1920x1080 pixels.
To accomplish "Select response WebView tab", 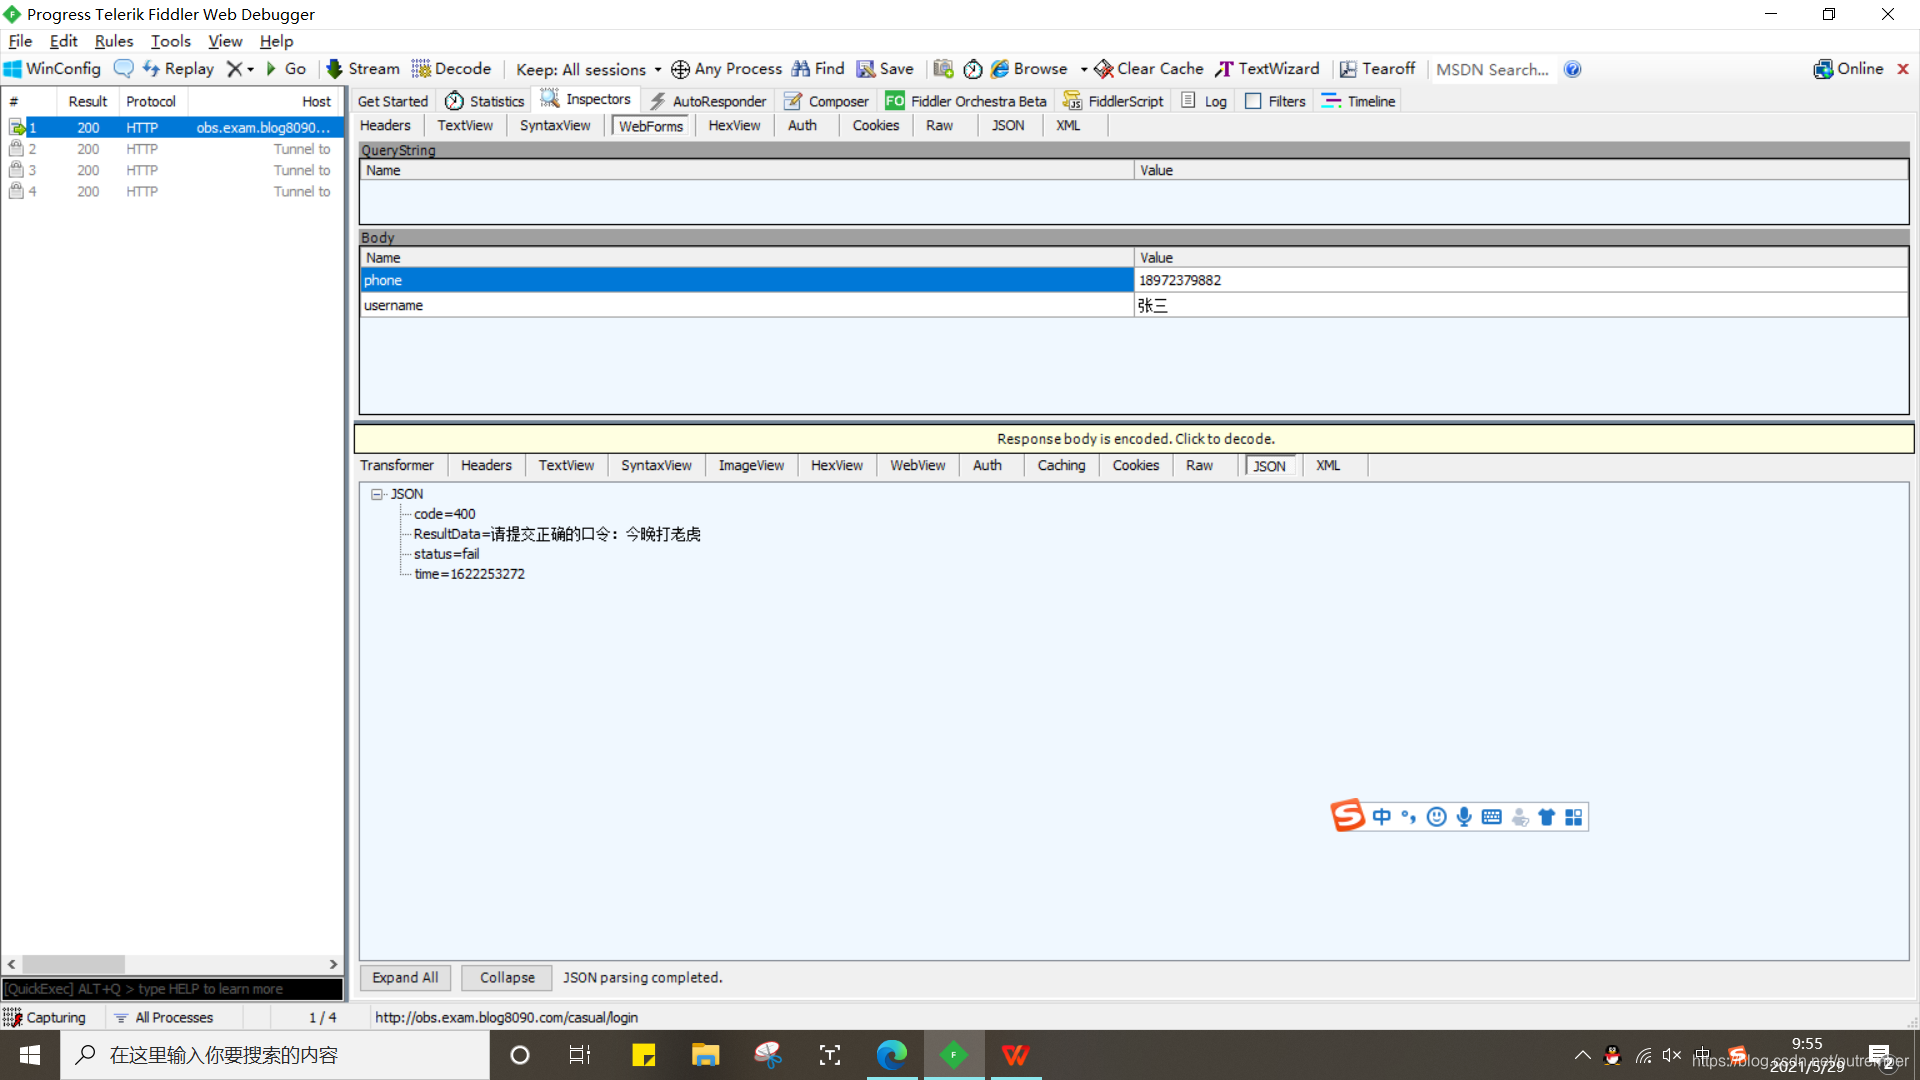I will click(x=918, y=465).
